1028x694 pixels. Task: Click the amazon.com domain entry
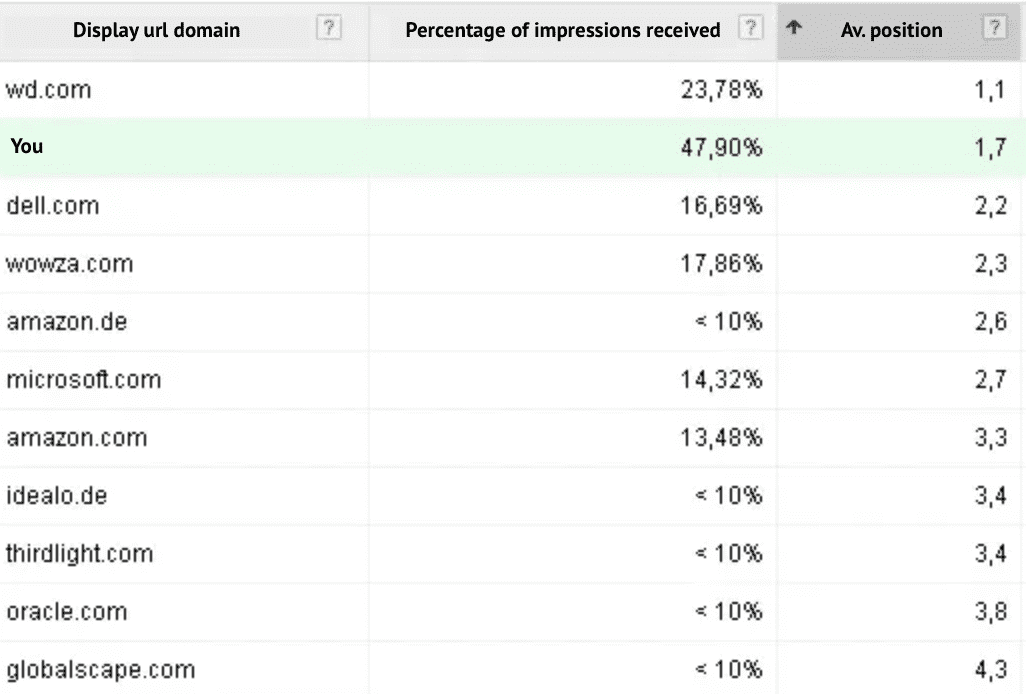tap(76, 438)
